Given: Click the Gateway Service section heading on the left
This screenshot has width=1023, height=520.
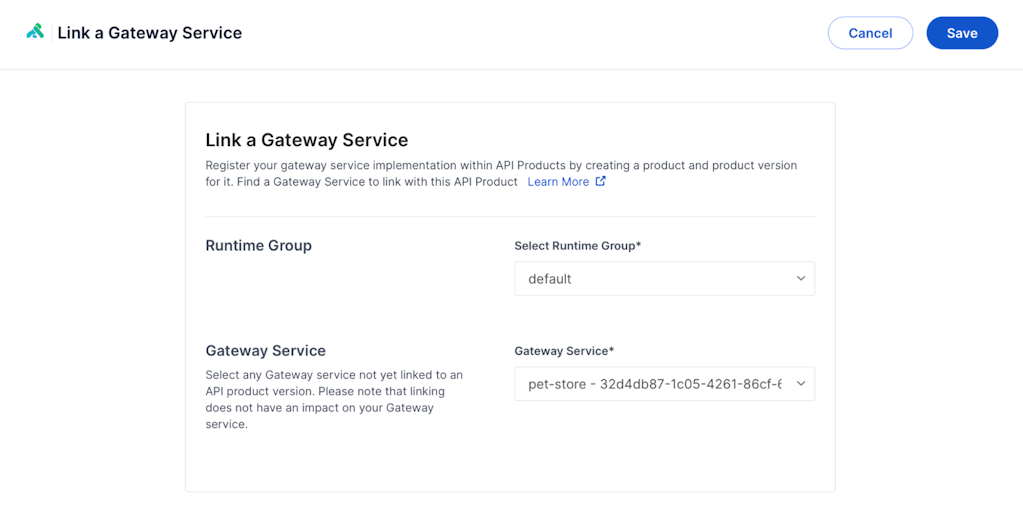Looking at the screenshot, I should (x=265, y=351).
